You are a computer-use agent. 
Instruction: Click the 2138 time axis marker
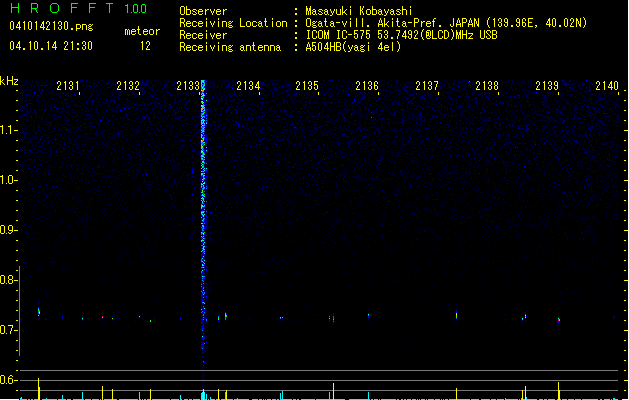click(487, 86)
